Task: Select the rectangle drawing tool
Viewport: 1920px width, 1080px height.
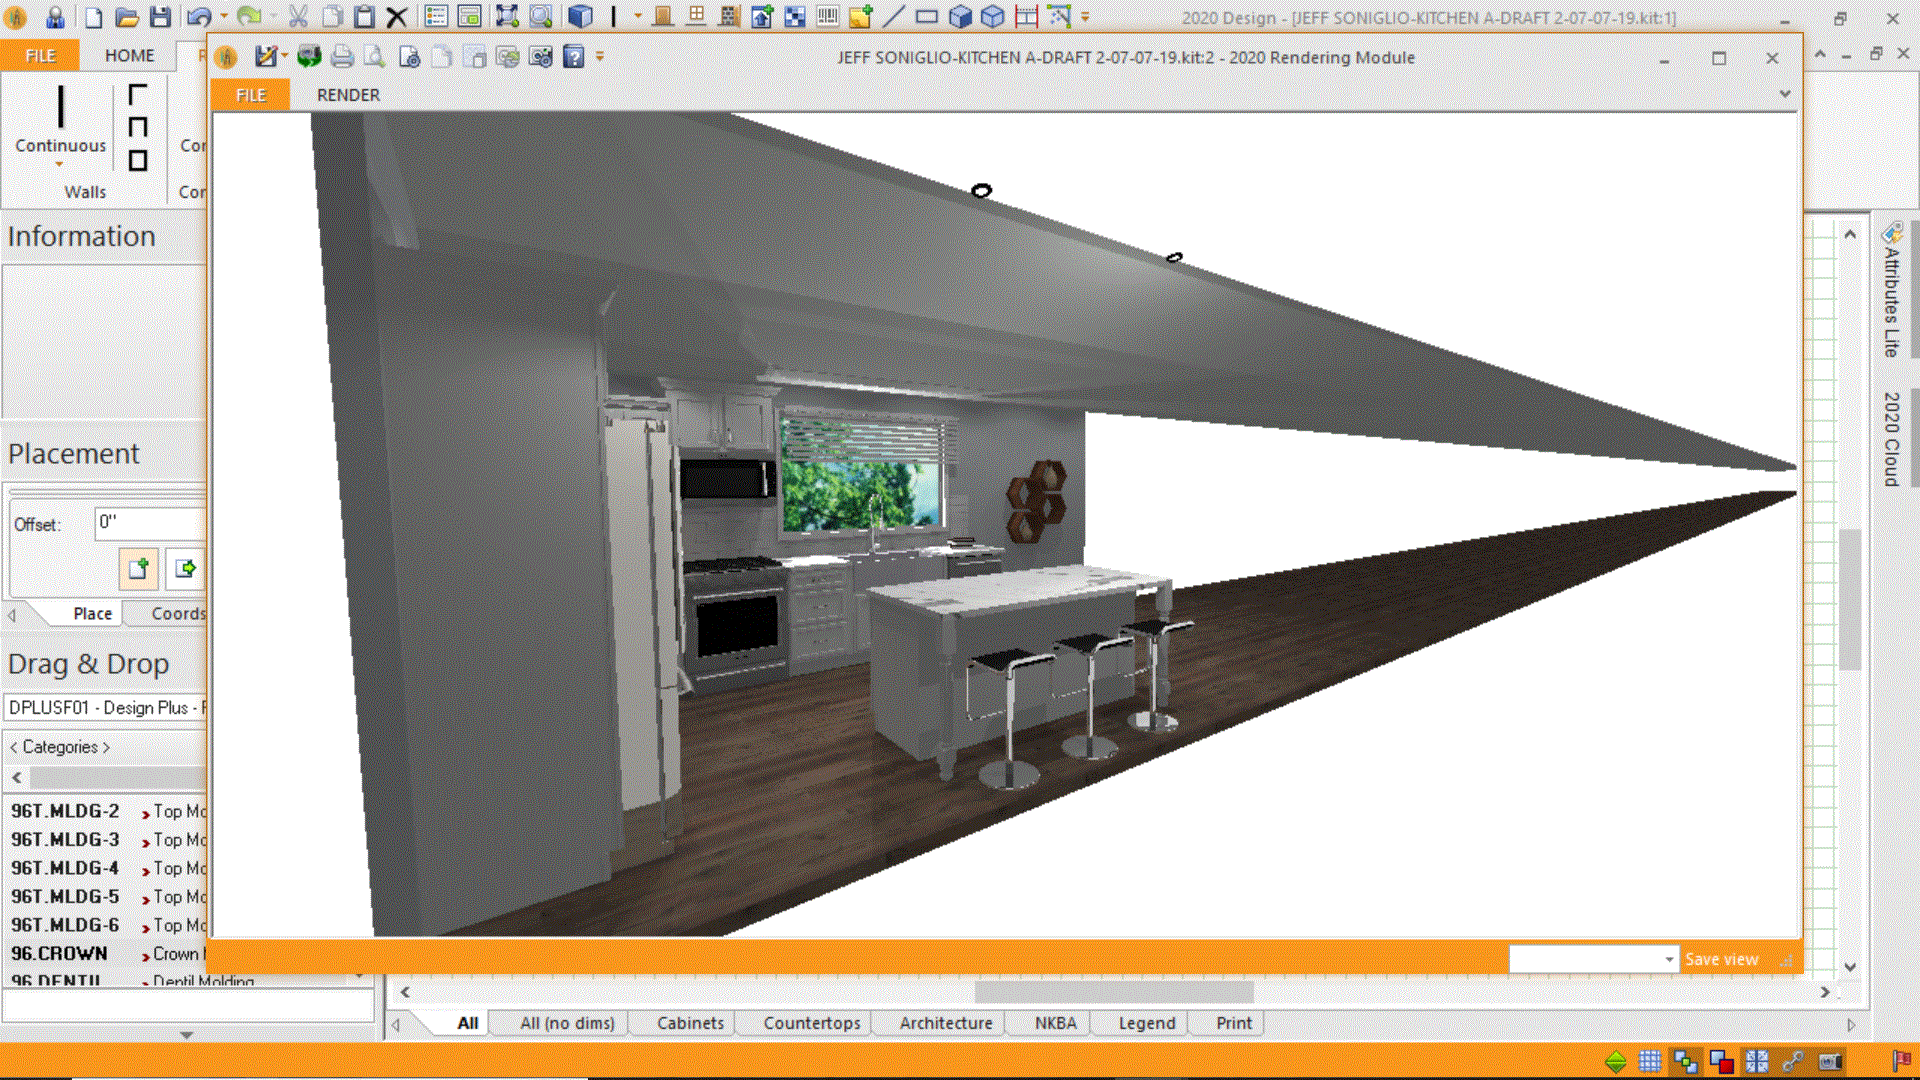Action: click(927, 17)
